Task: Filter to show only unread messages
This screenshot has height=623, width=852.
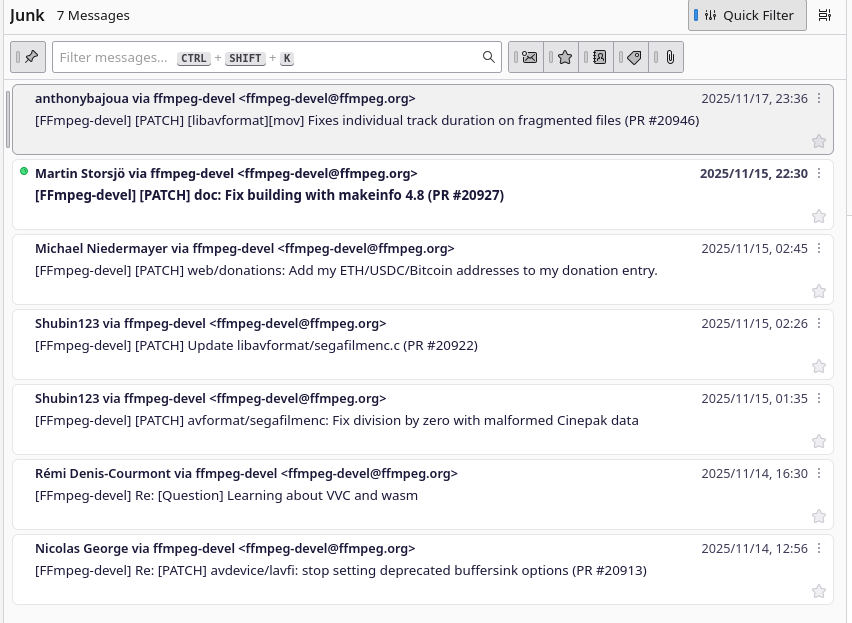Action: point(529,57)
